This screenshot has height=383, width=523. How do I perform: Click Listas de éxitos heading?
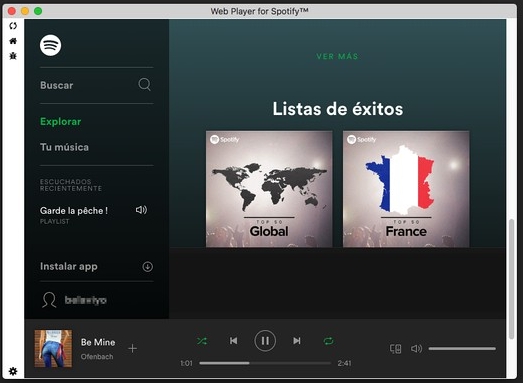click(338, 109)
